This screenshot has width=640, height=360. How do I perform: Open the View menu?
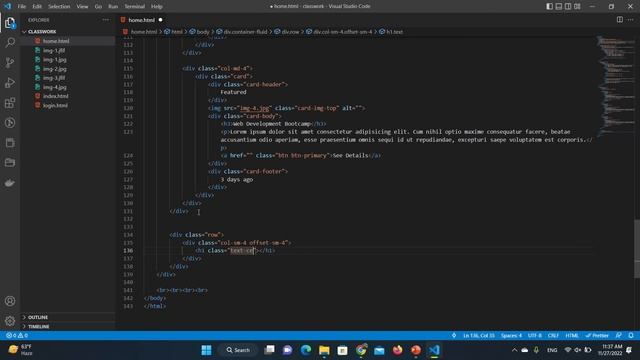click(82, 7)
